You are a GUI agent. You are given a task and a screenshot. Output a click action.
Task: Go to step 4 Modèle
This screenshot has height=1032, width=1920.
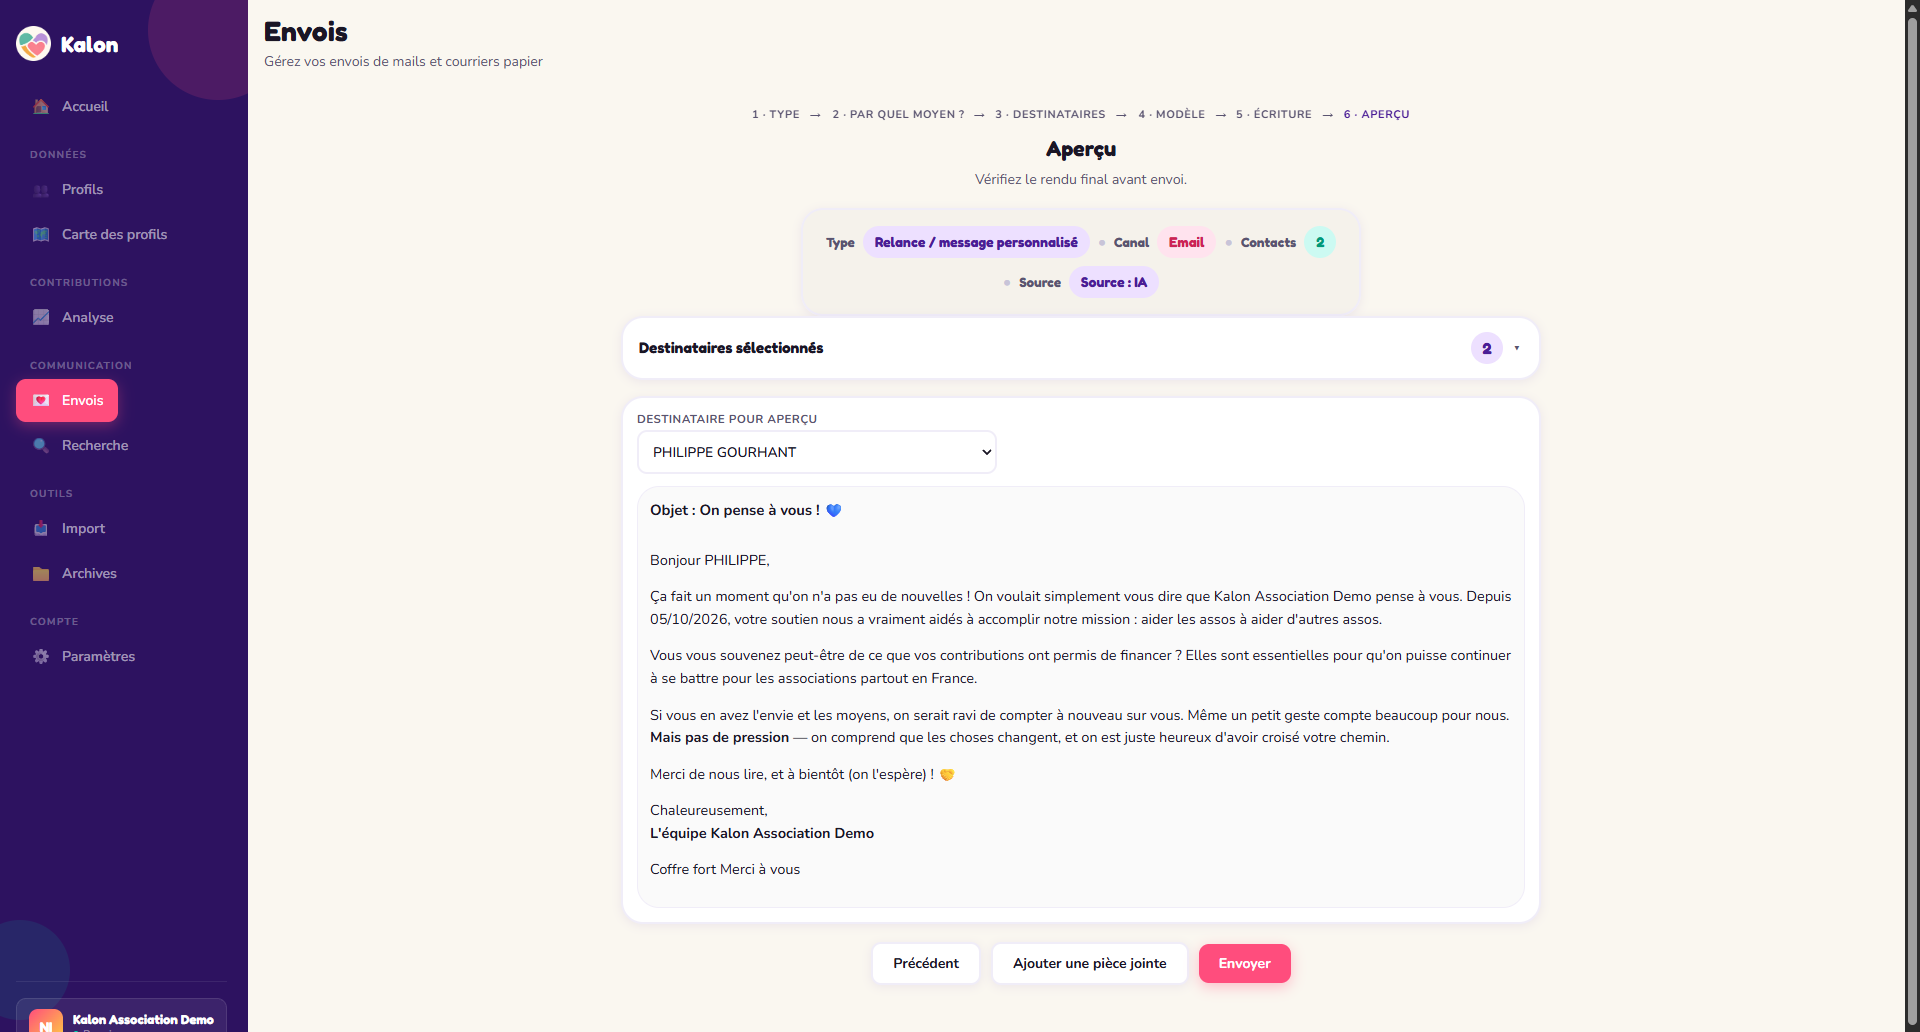point(1172,114)
